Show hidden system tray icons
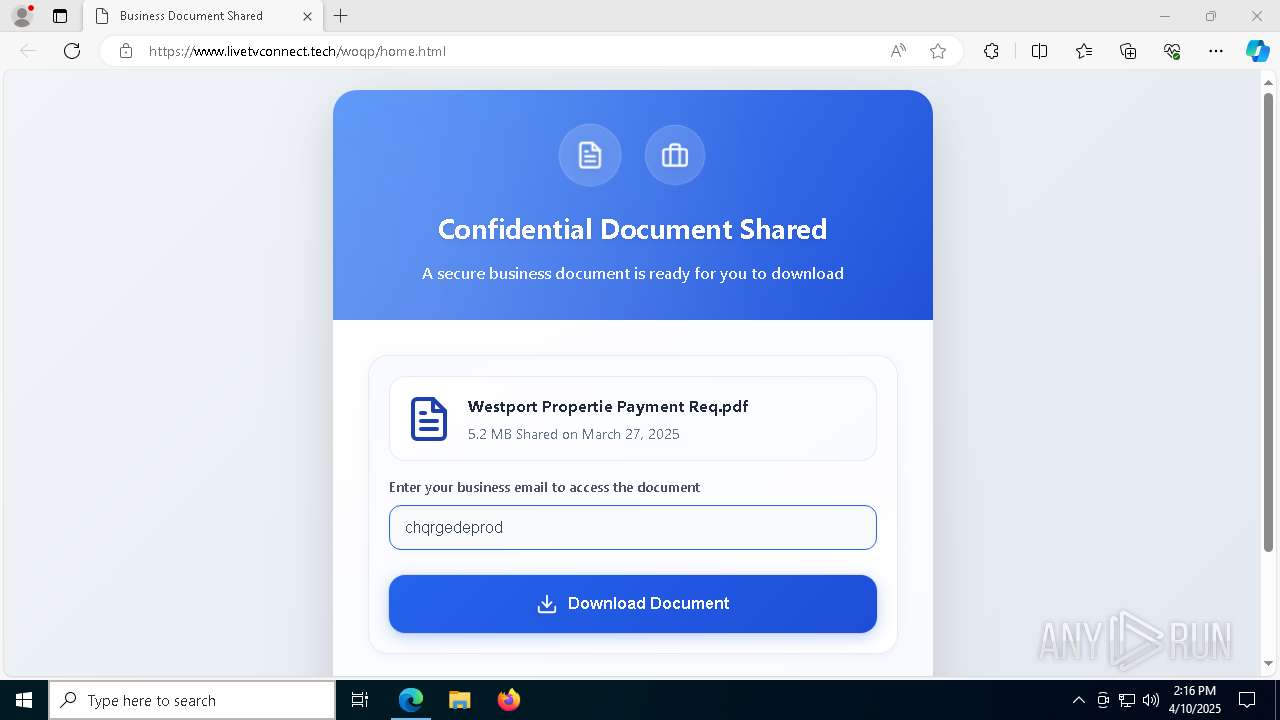 pyautogui.click(x=1078, y=700)
